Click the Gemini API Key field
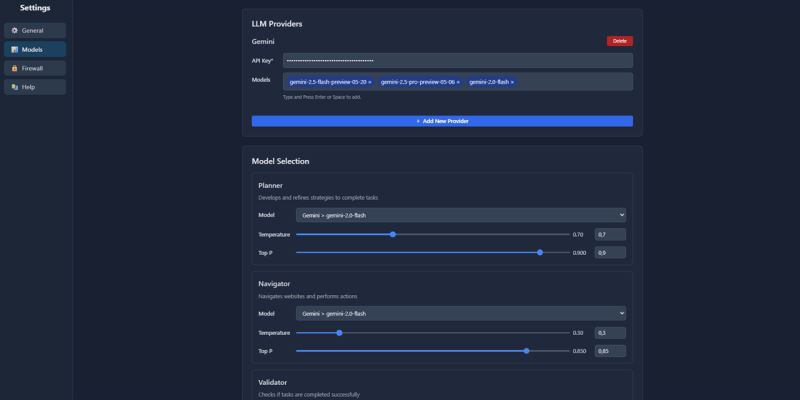 (x=457, y=60)
